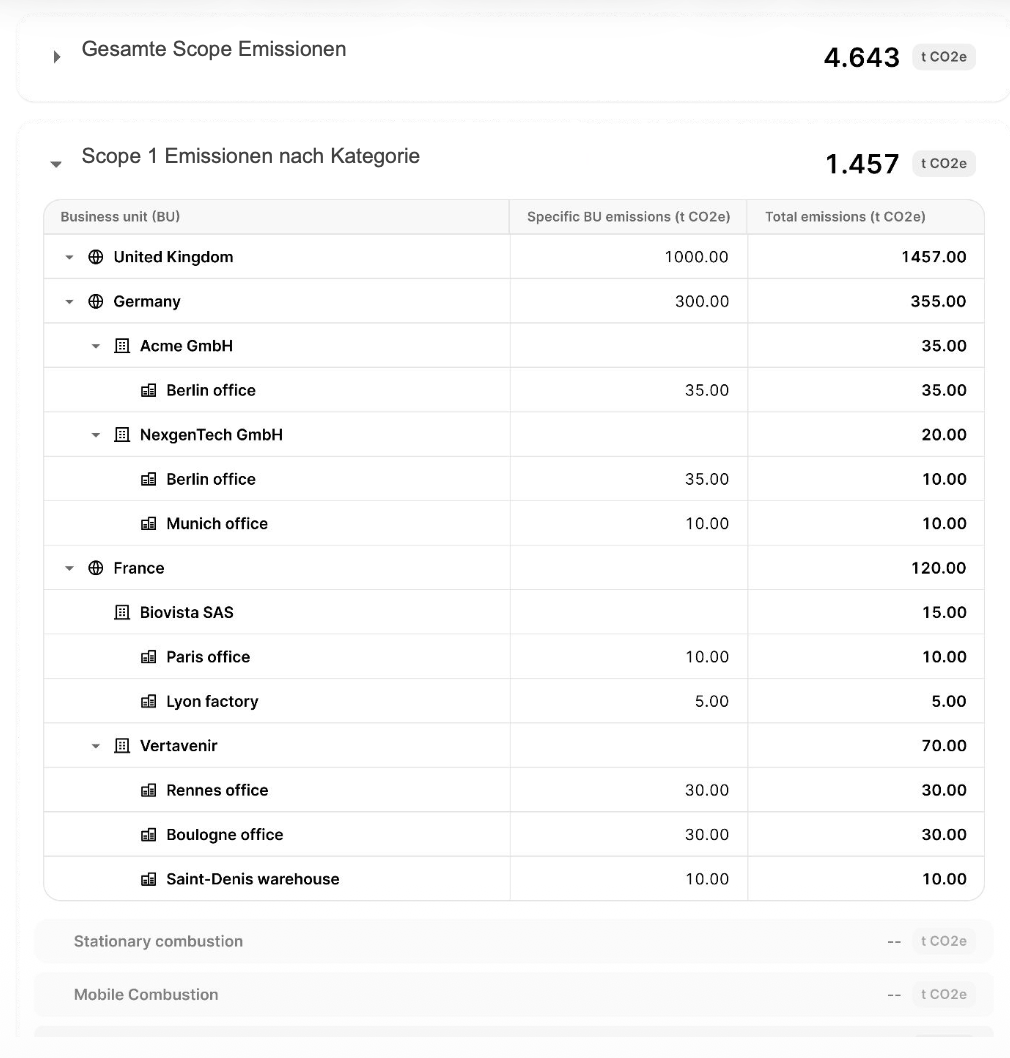
Task: Click the t CO2e badge beside 4.643
Action: click(944, 57)
